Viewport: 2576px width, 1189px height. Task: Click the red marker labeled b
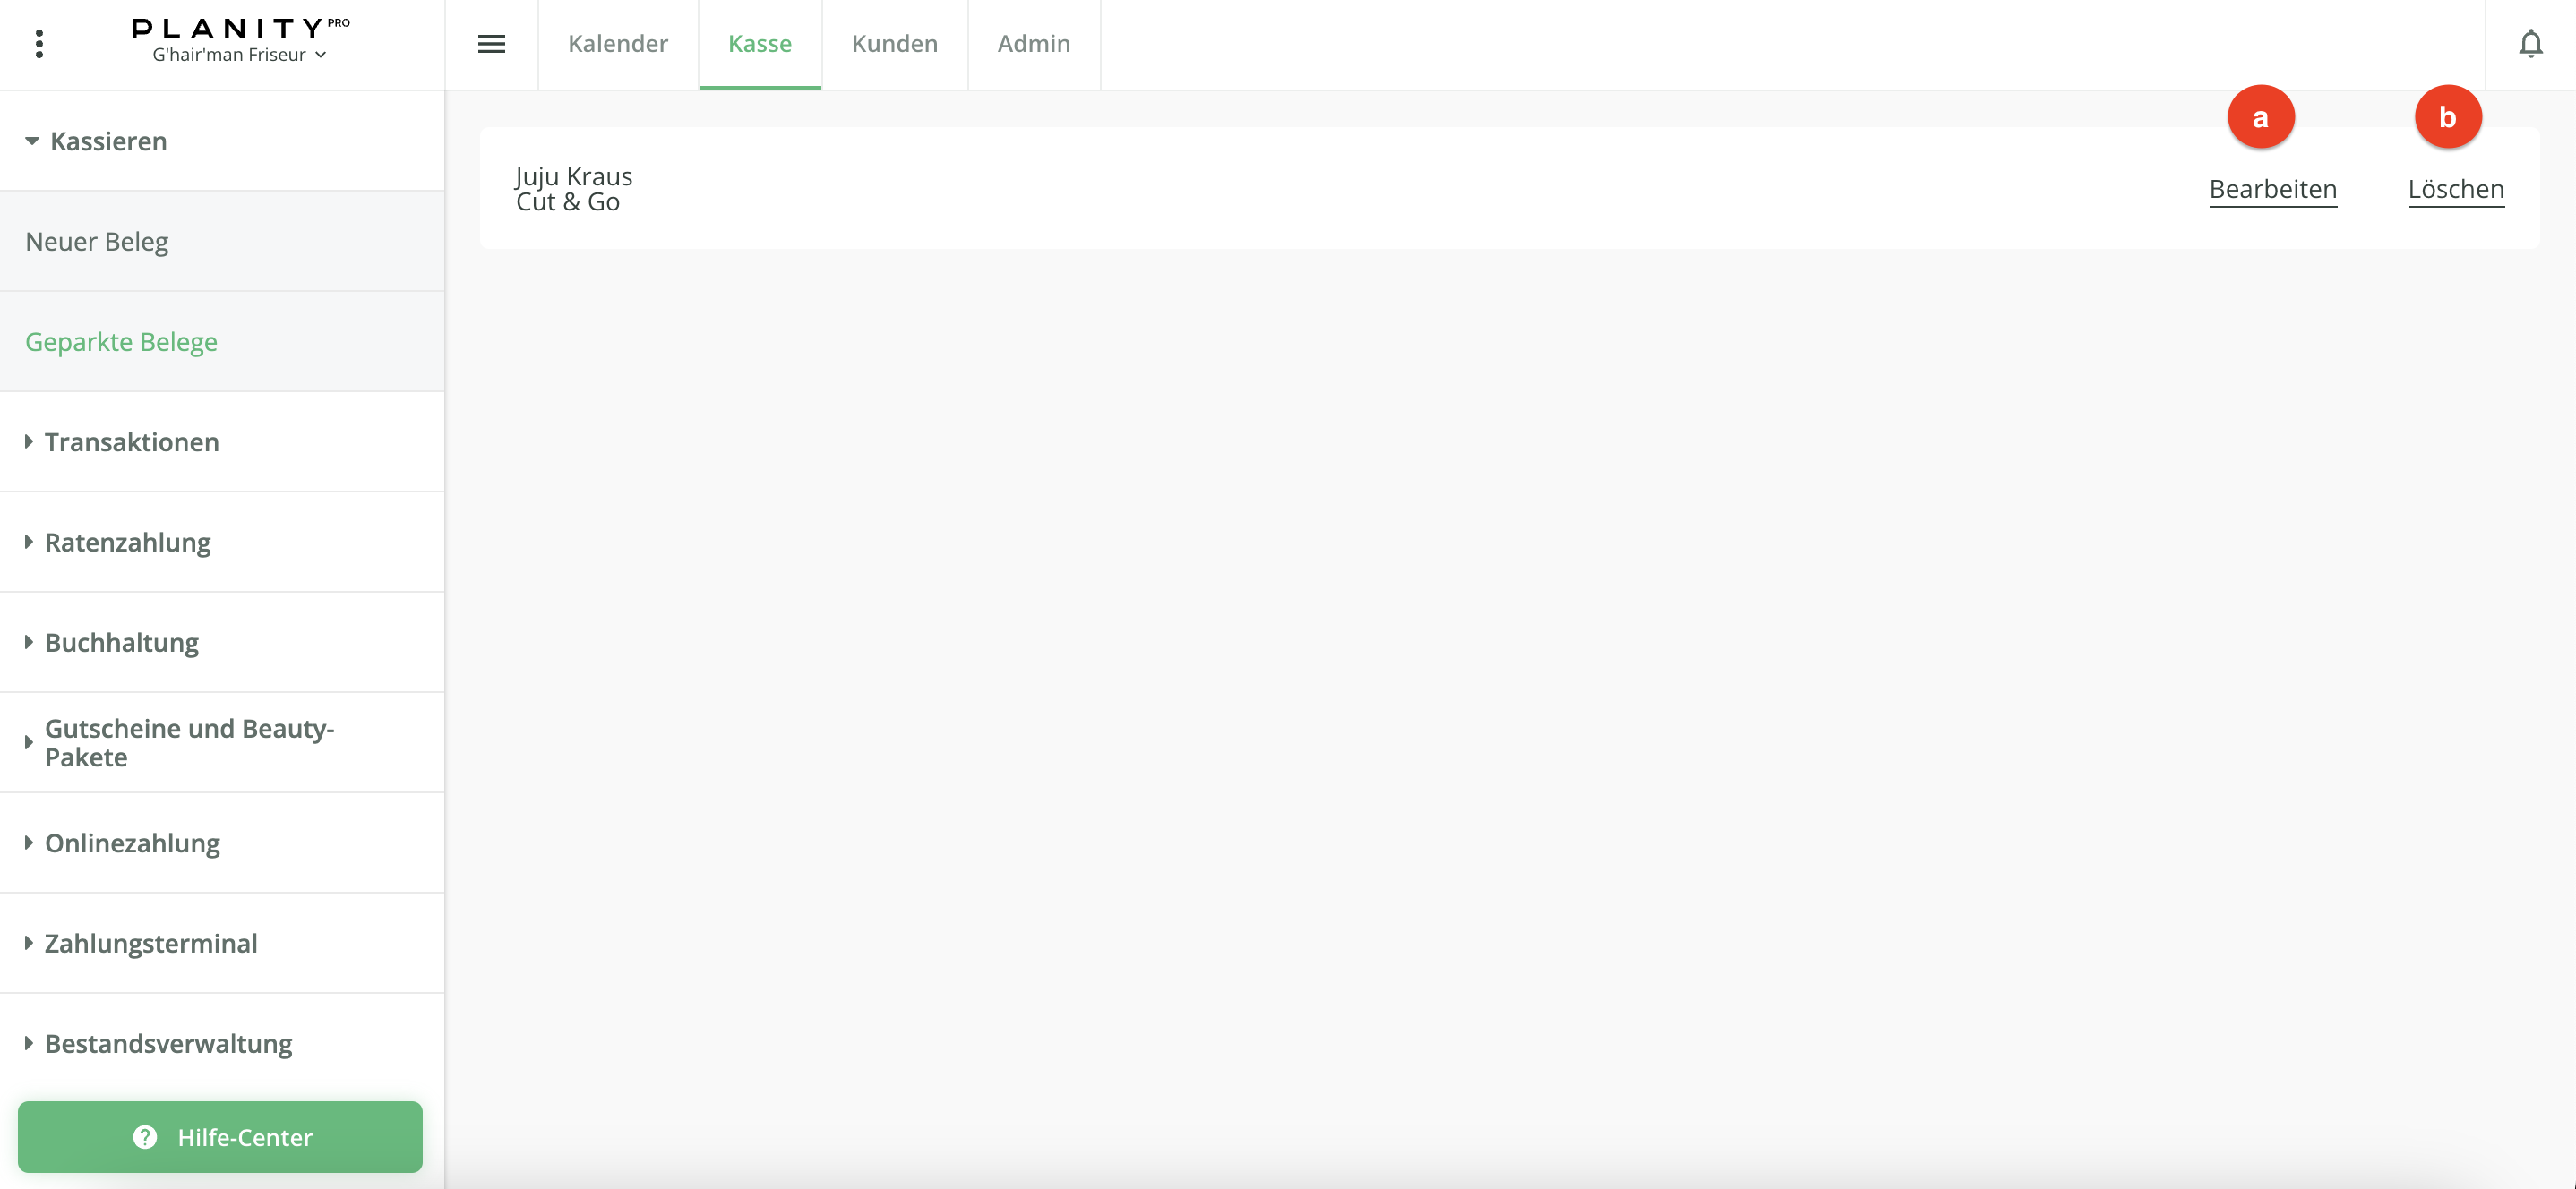pyautogui.click(x=2447, y=118)
